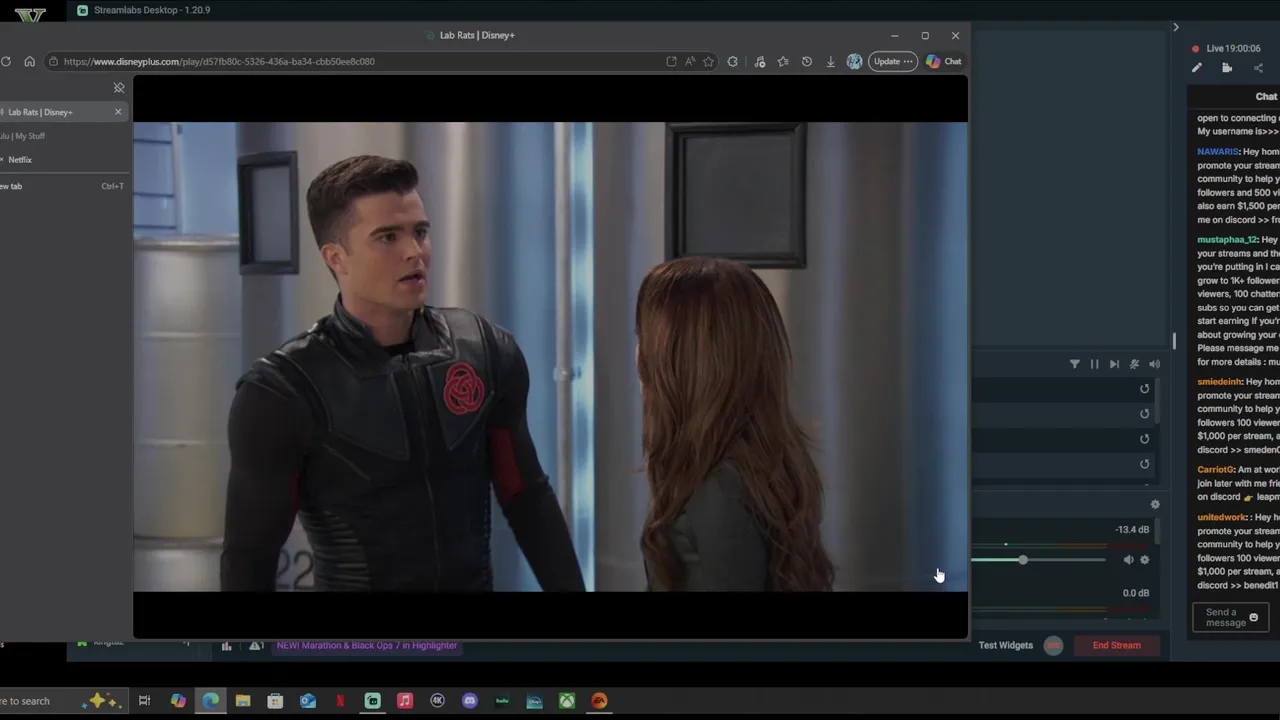The image size is (1280, 720).
Task: Repeat the second recent event alert
Action: point(1145,414)
